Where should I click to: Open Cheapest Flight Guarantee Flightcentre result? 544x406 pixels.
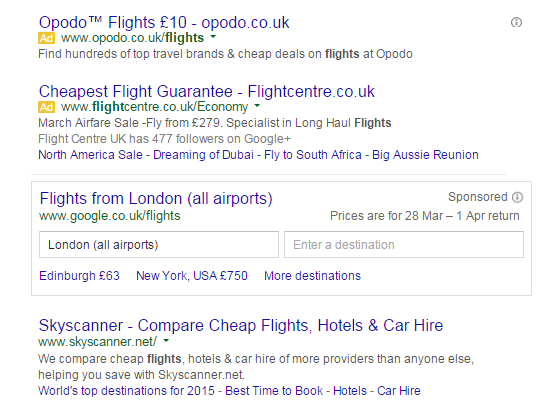pos(206,92)
